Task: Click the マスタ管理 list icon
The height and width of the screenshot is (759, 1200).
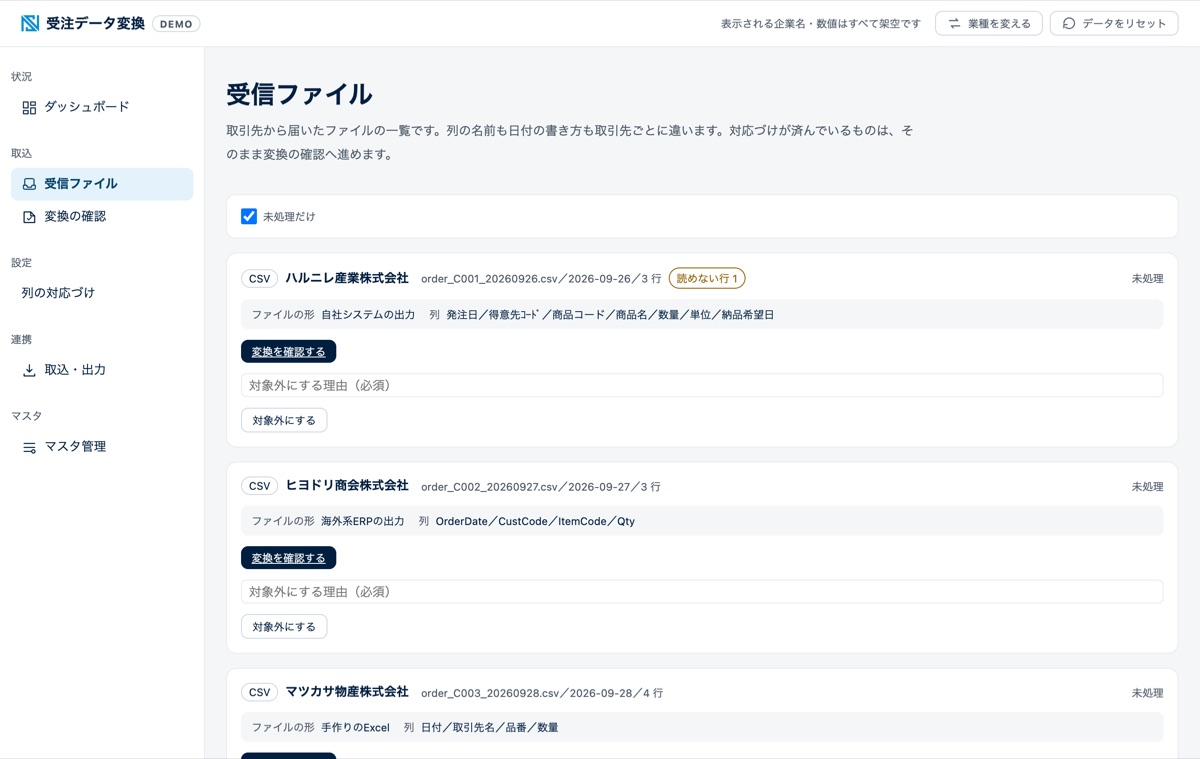Action: [29, 447]
